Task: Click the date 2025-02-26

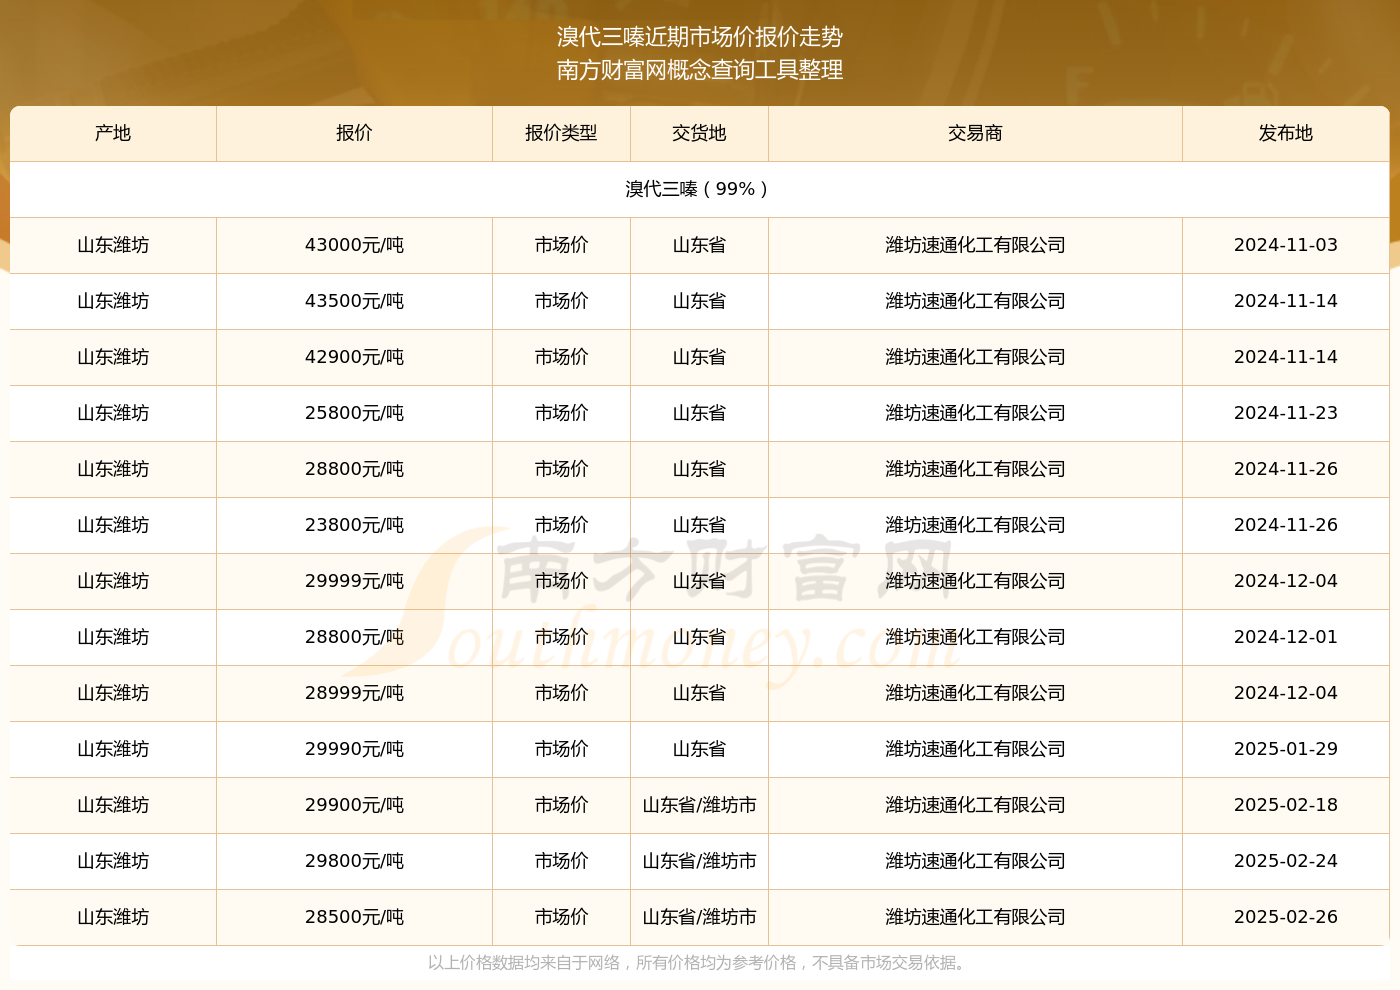Action: pos(1285,917)
